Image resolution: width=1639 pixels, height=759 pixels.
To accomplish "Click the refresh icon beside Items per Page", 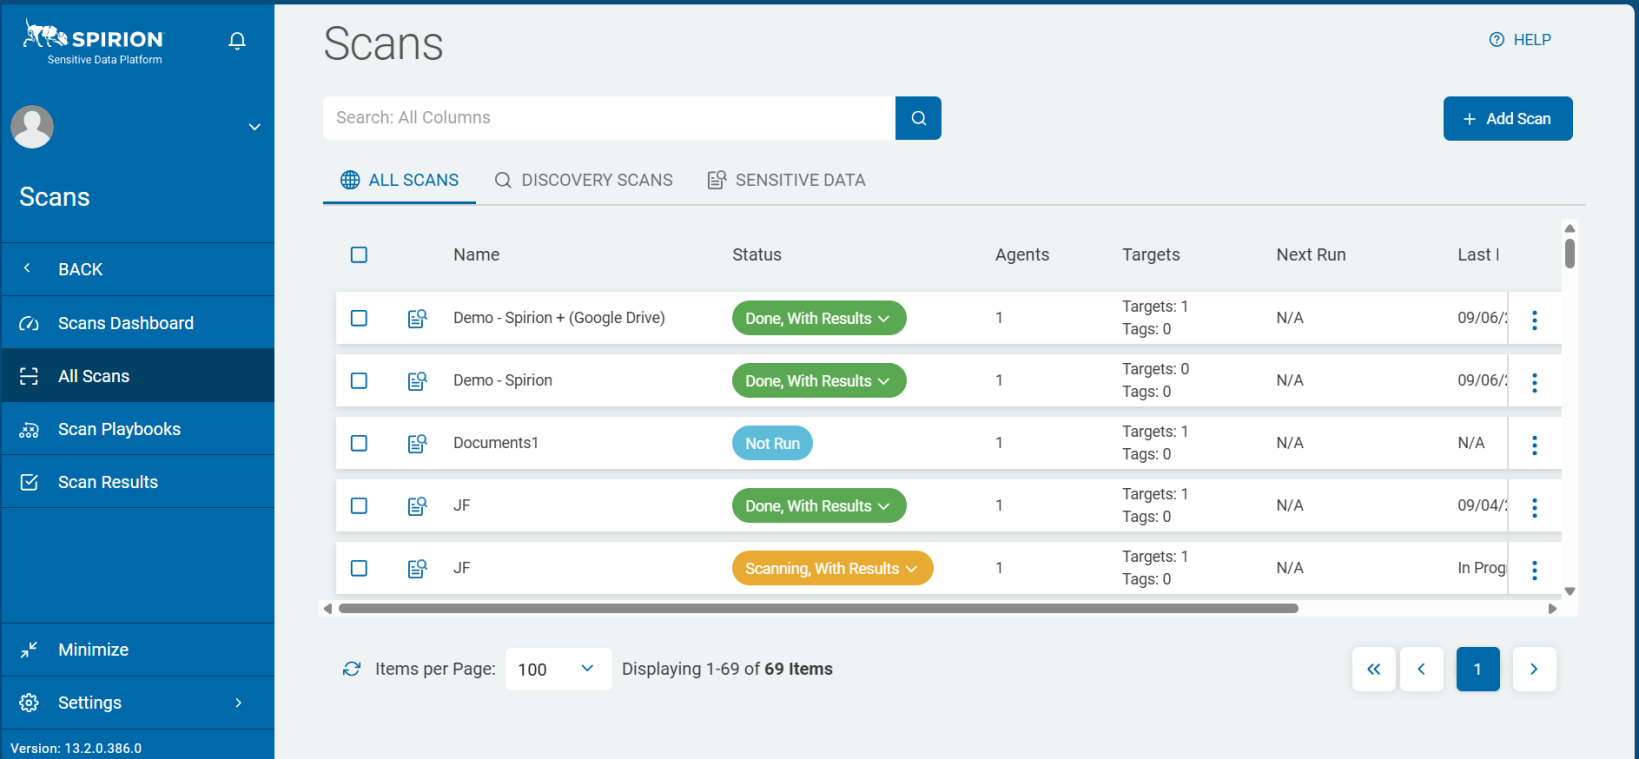I will [x=351, y=669].
